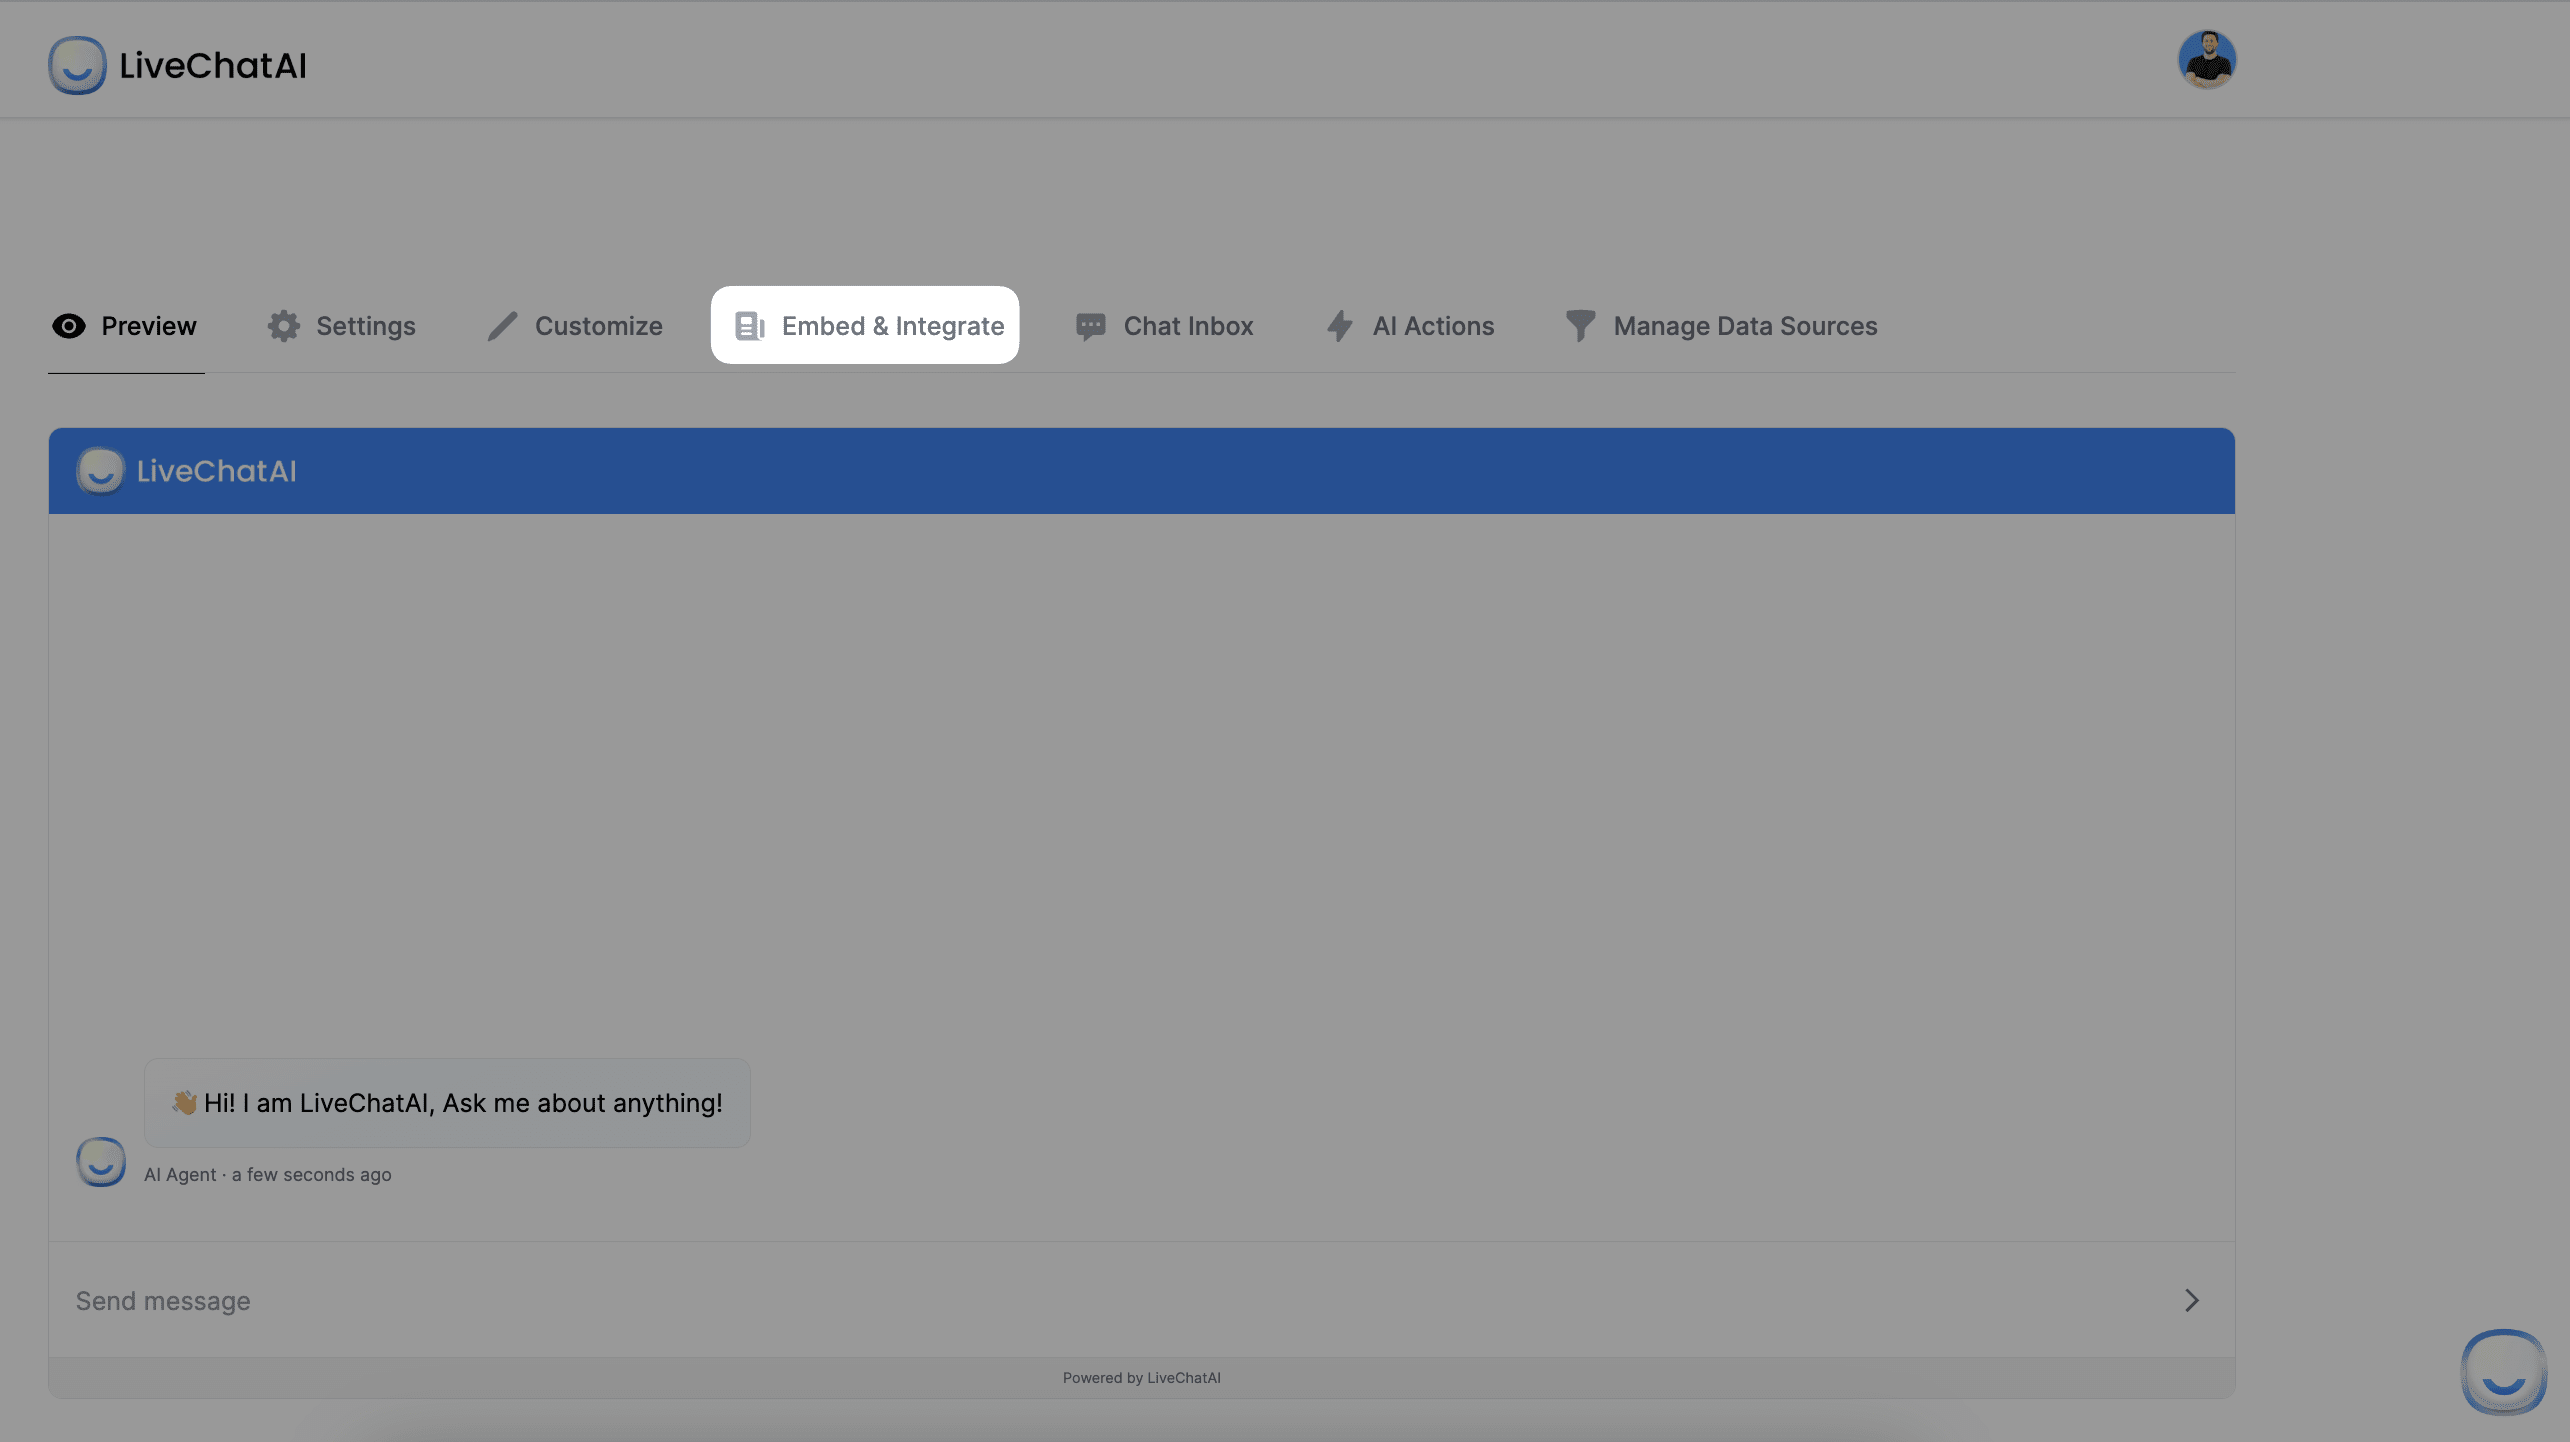This screenshot has width=2570, height=1442.
Task: Click the chat header LiveChatAI smiley icon
Action: 100,470
